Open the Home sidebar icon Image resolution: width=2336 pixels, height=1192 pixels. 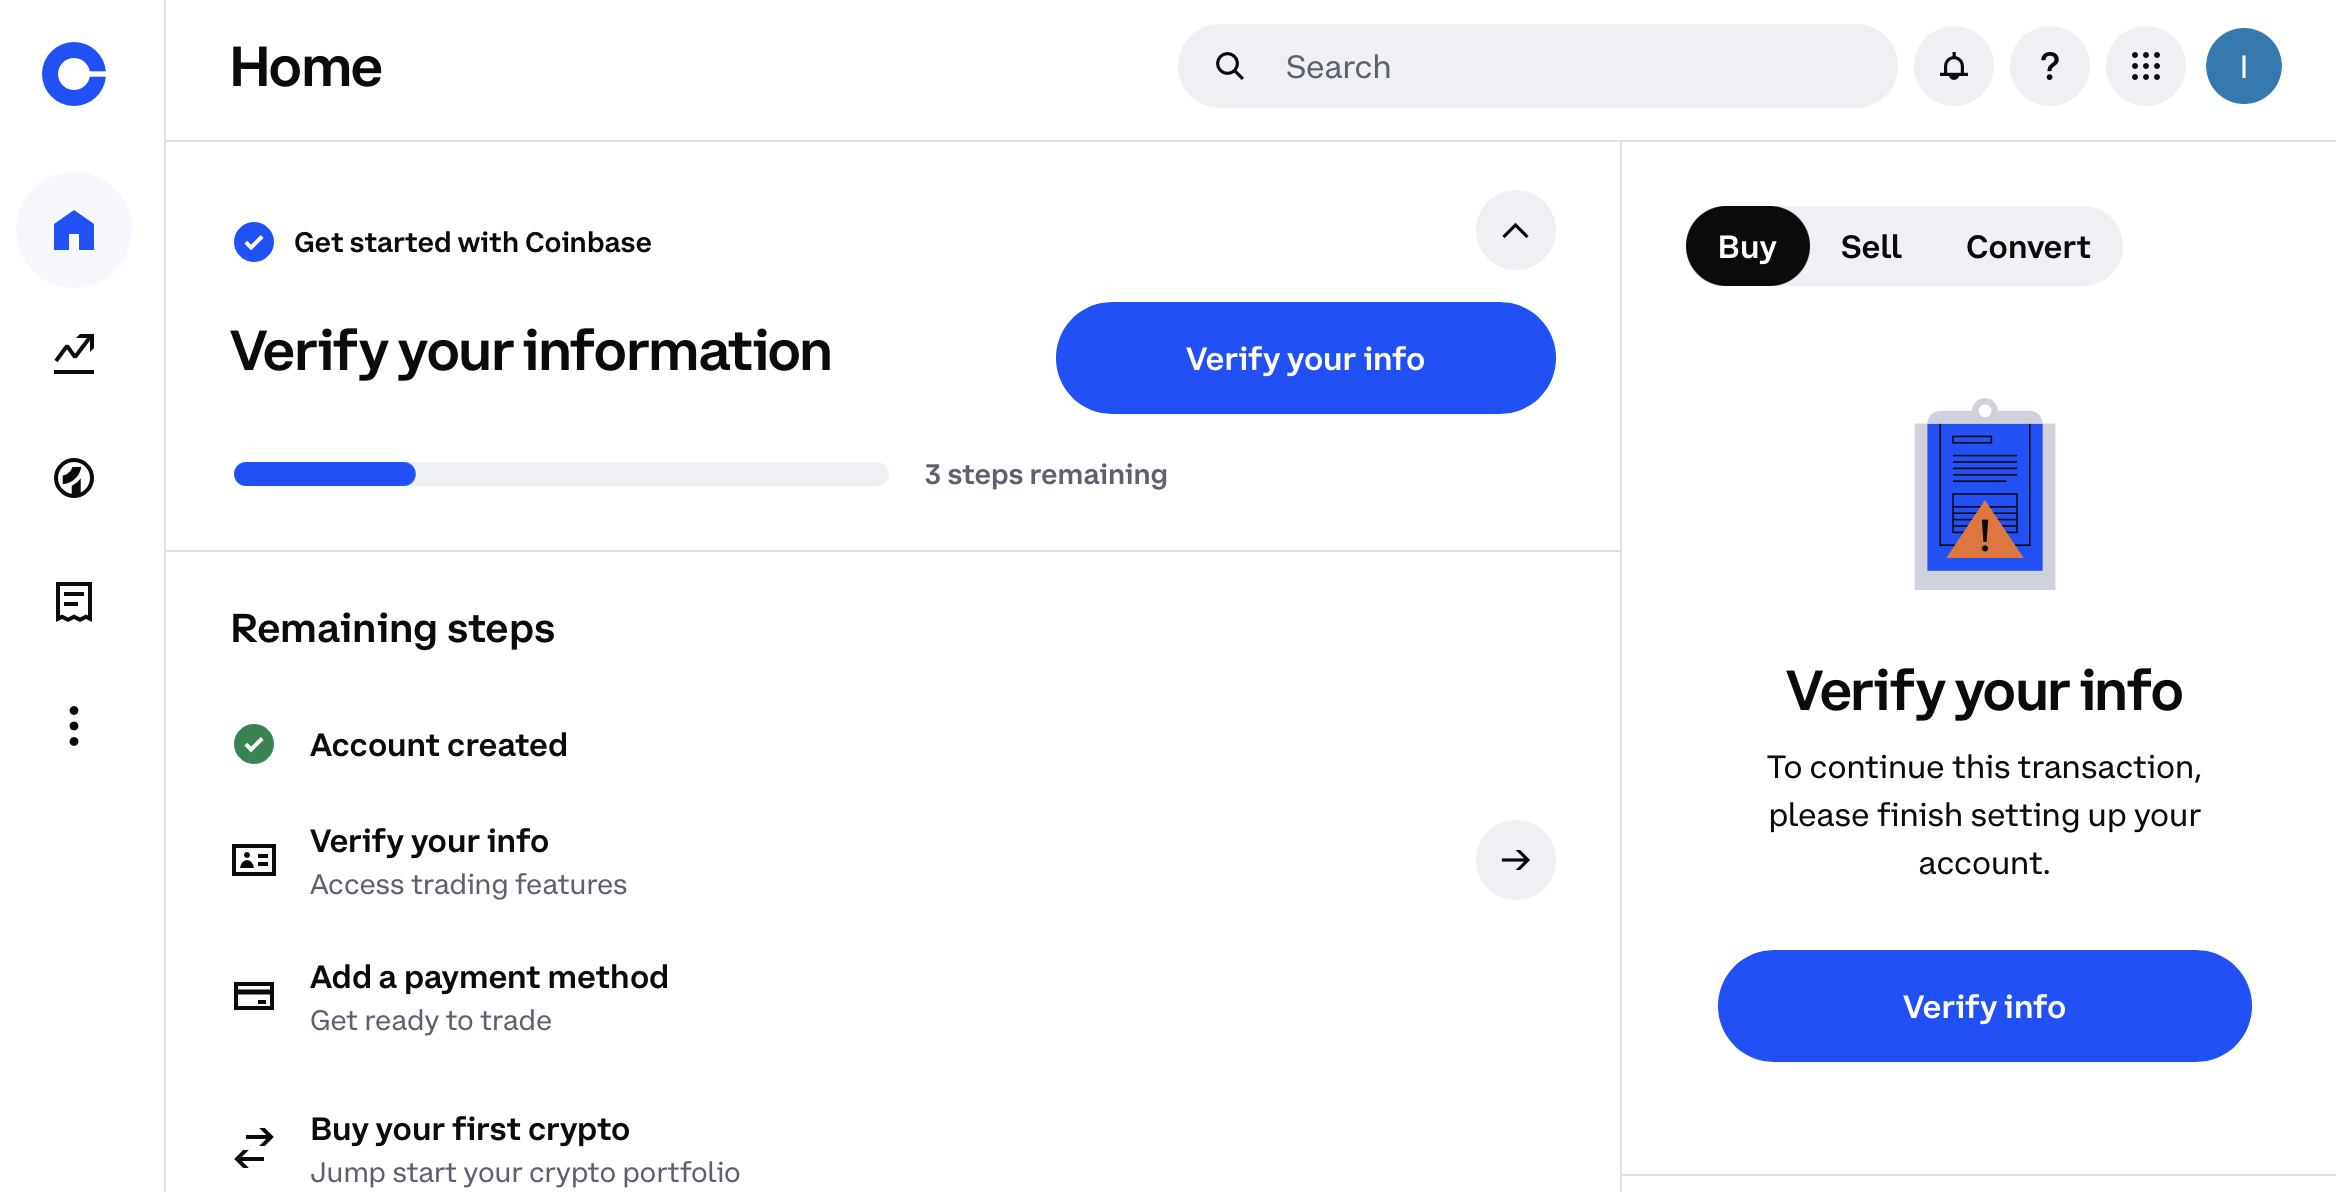click(x=74, y=230)
